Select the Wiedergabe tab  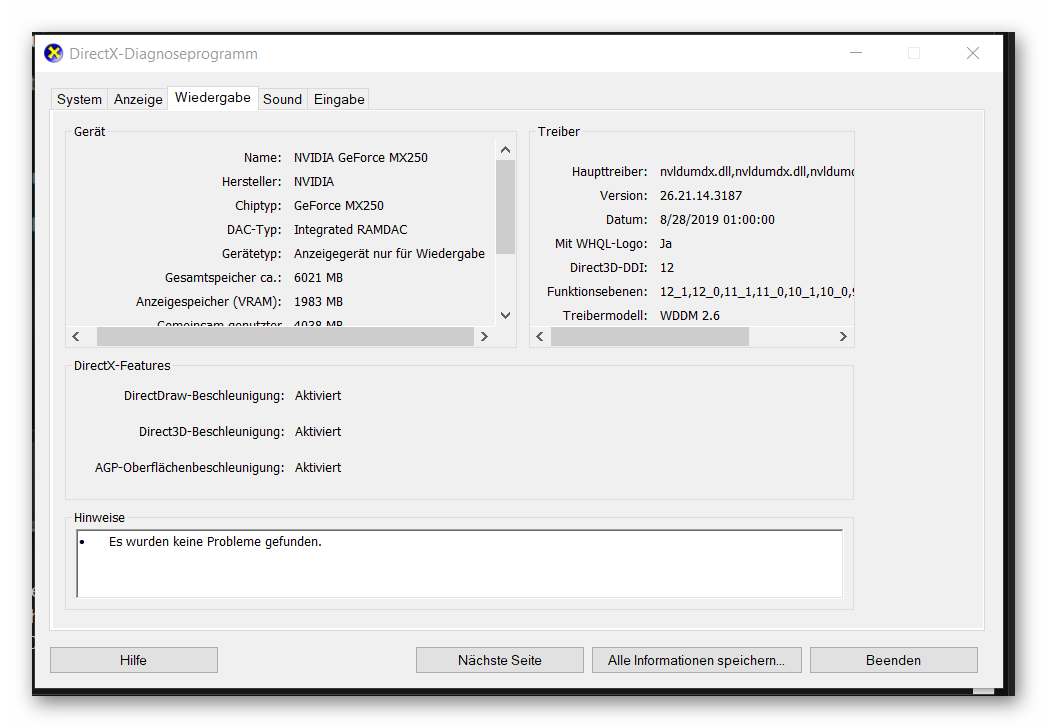212,98
